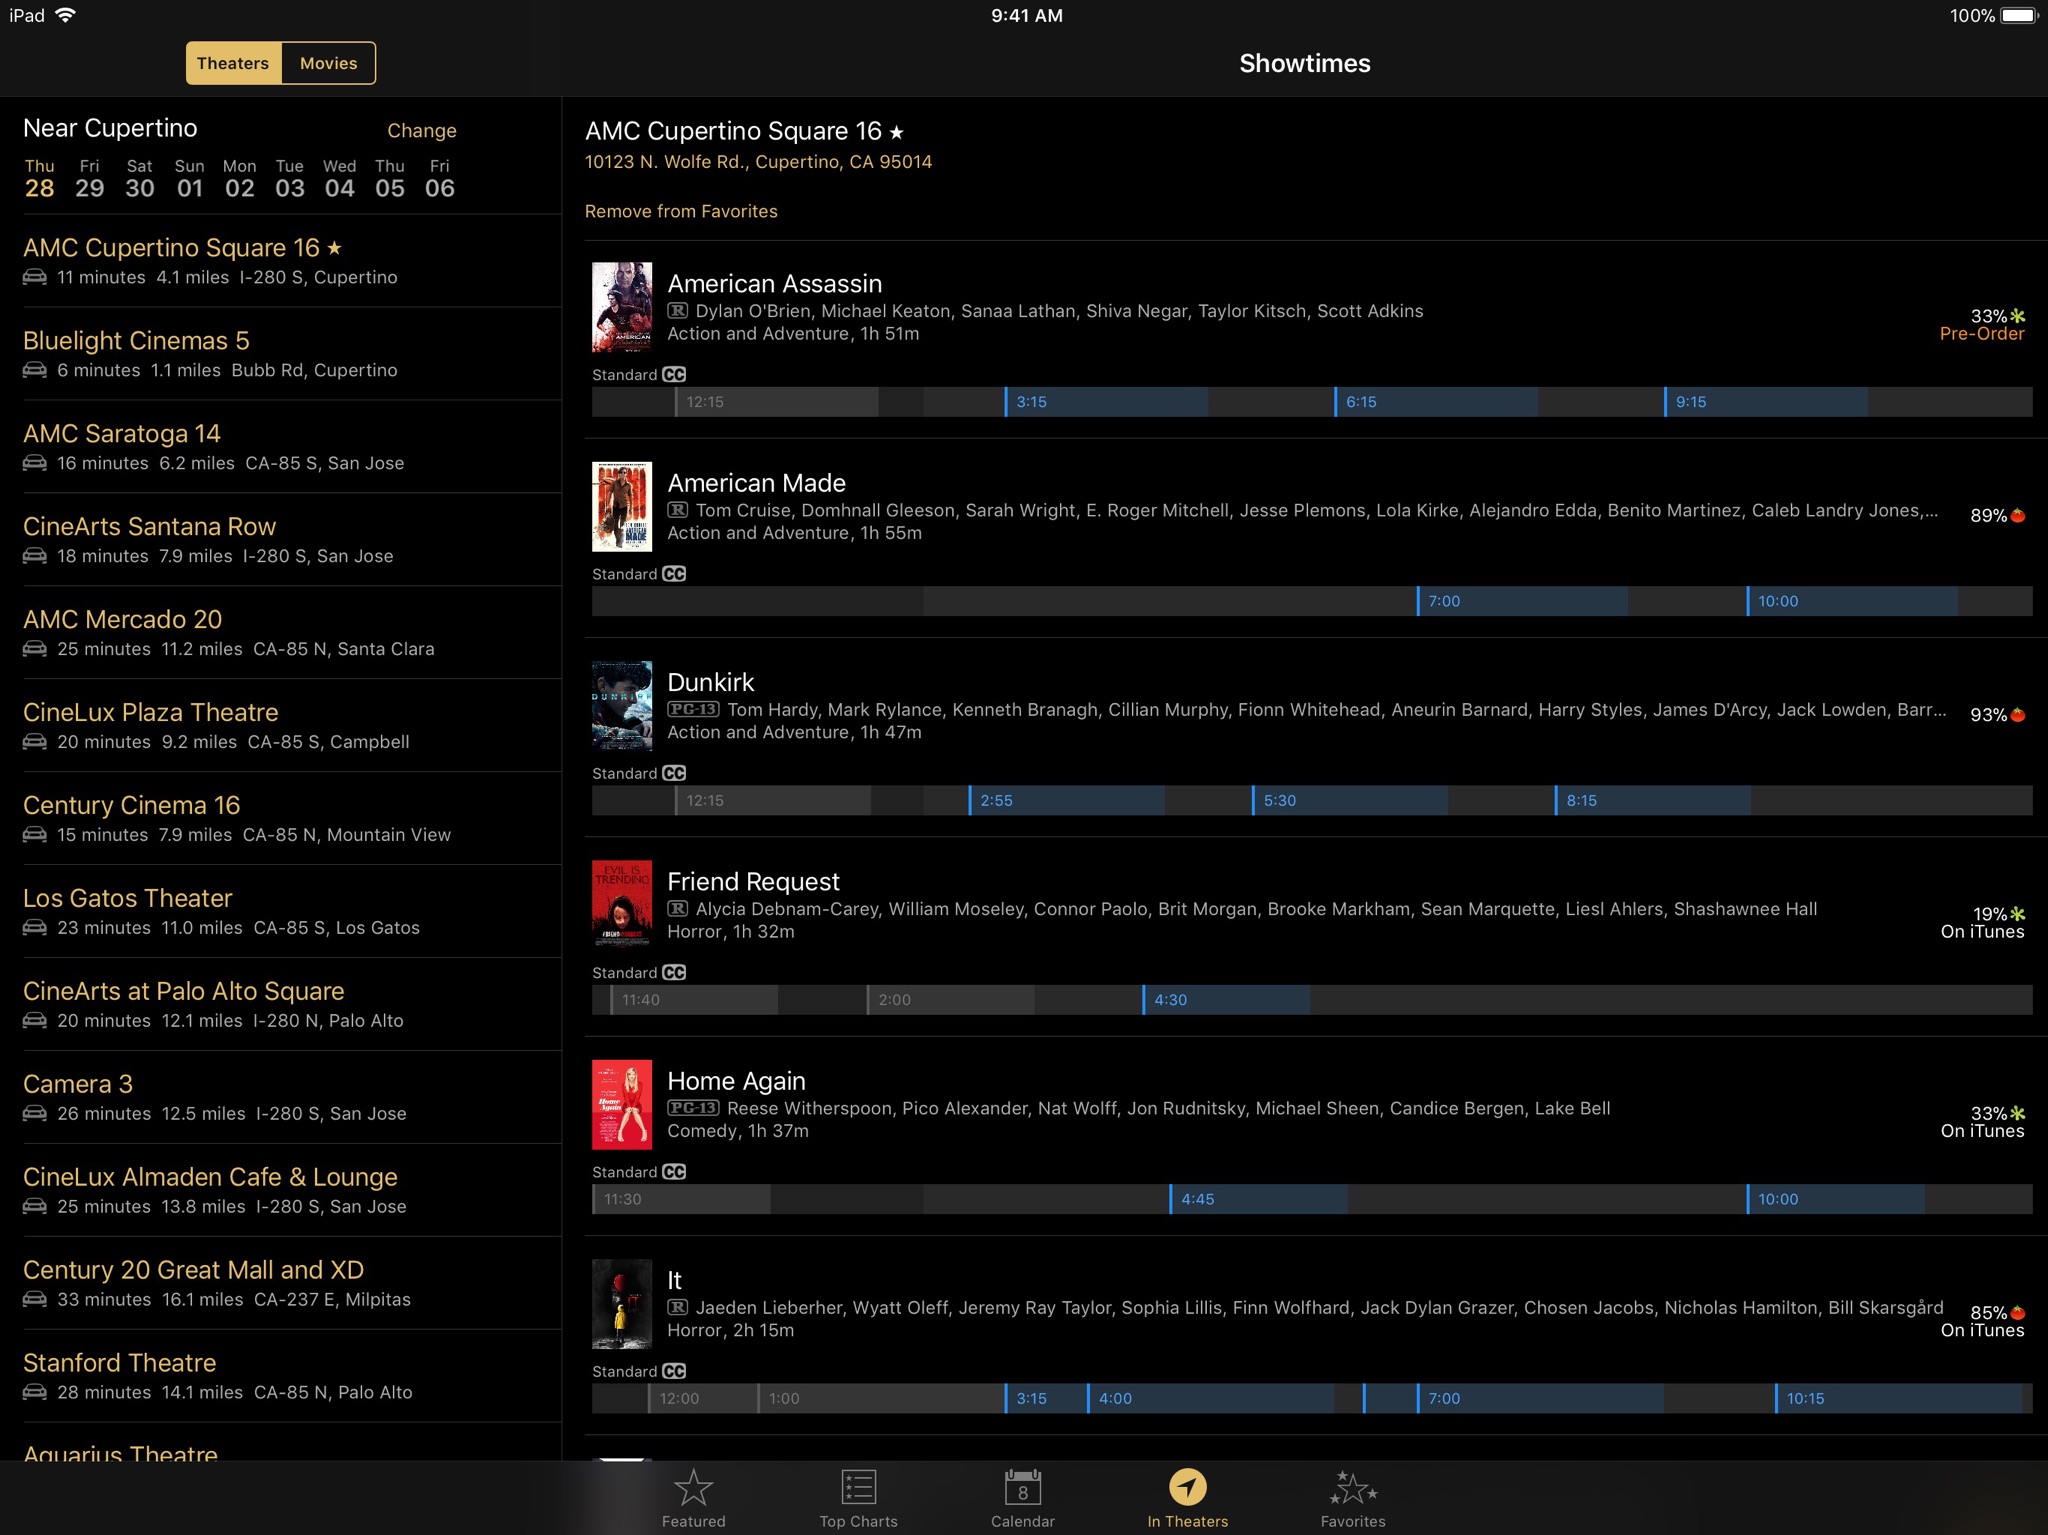Open the American Made poster
This screenshot has height=1535, width=2048.
[622, 506]
